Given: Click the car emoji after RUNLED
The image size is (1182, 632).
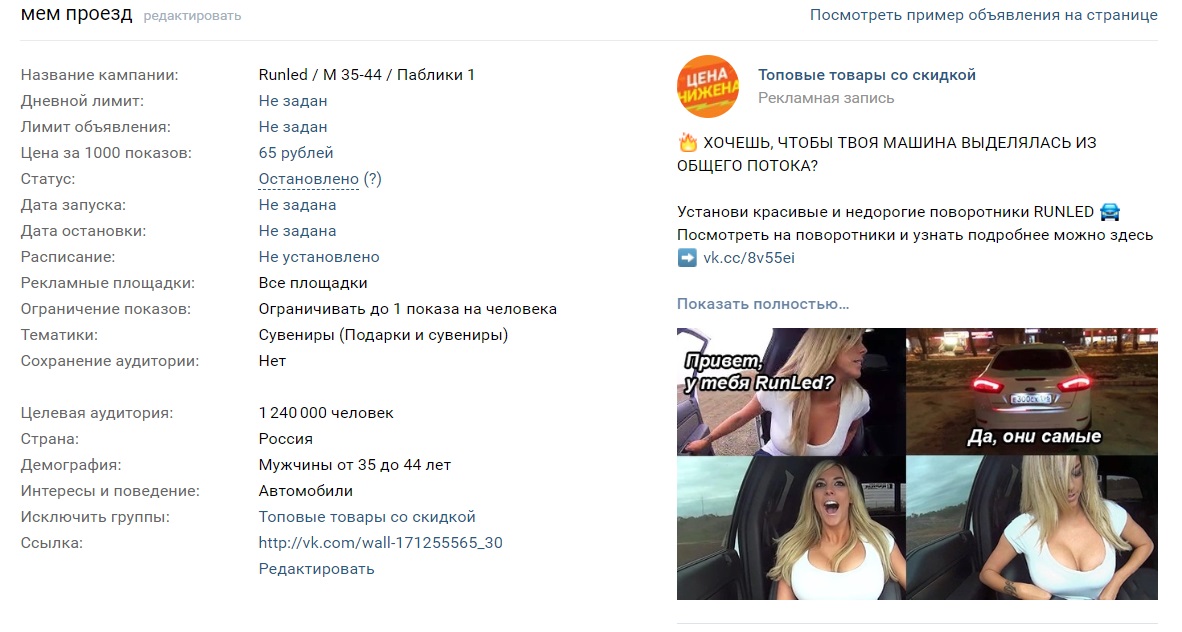Looking at the screenshot, I should (1110, 212).
